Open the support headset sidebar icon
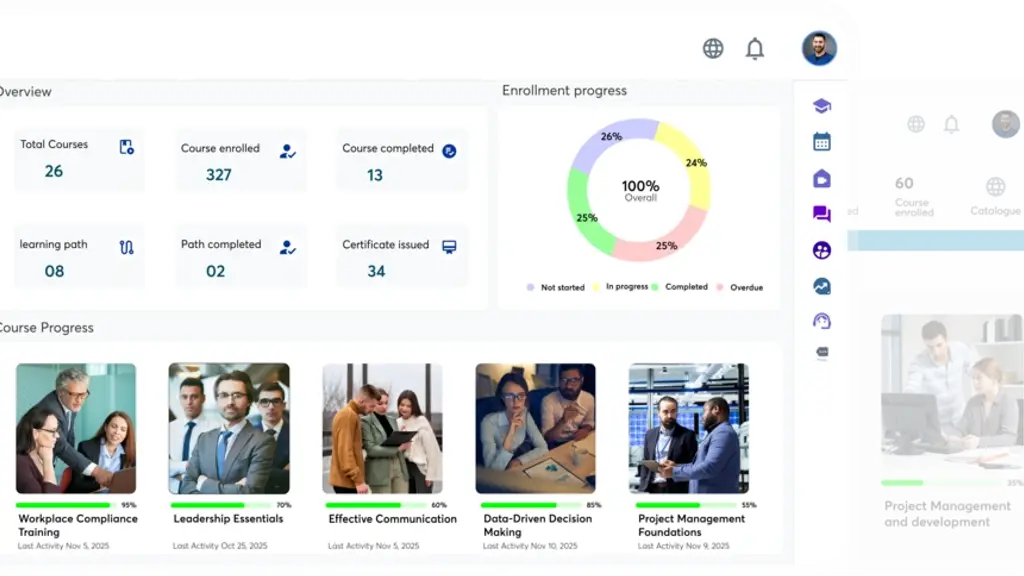1024x576 pixels. [822, 321]
